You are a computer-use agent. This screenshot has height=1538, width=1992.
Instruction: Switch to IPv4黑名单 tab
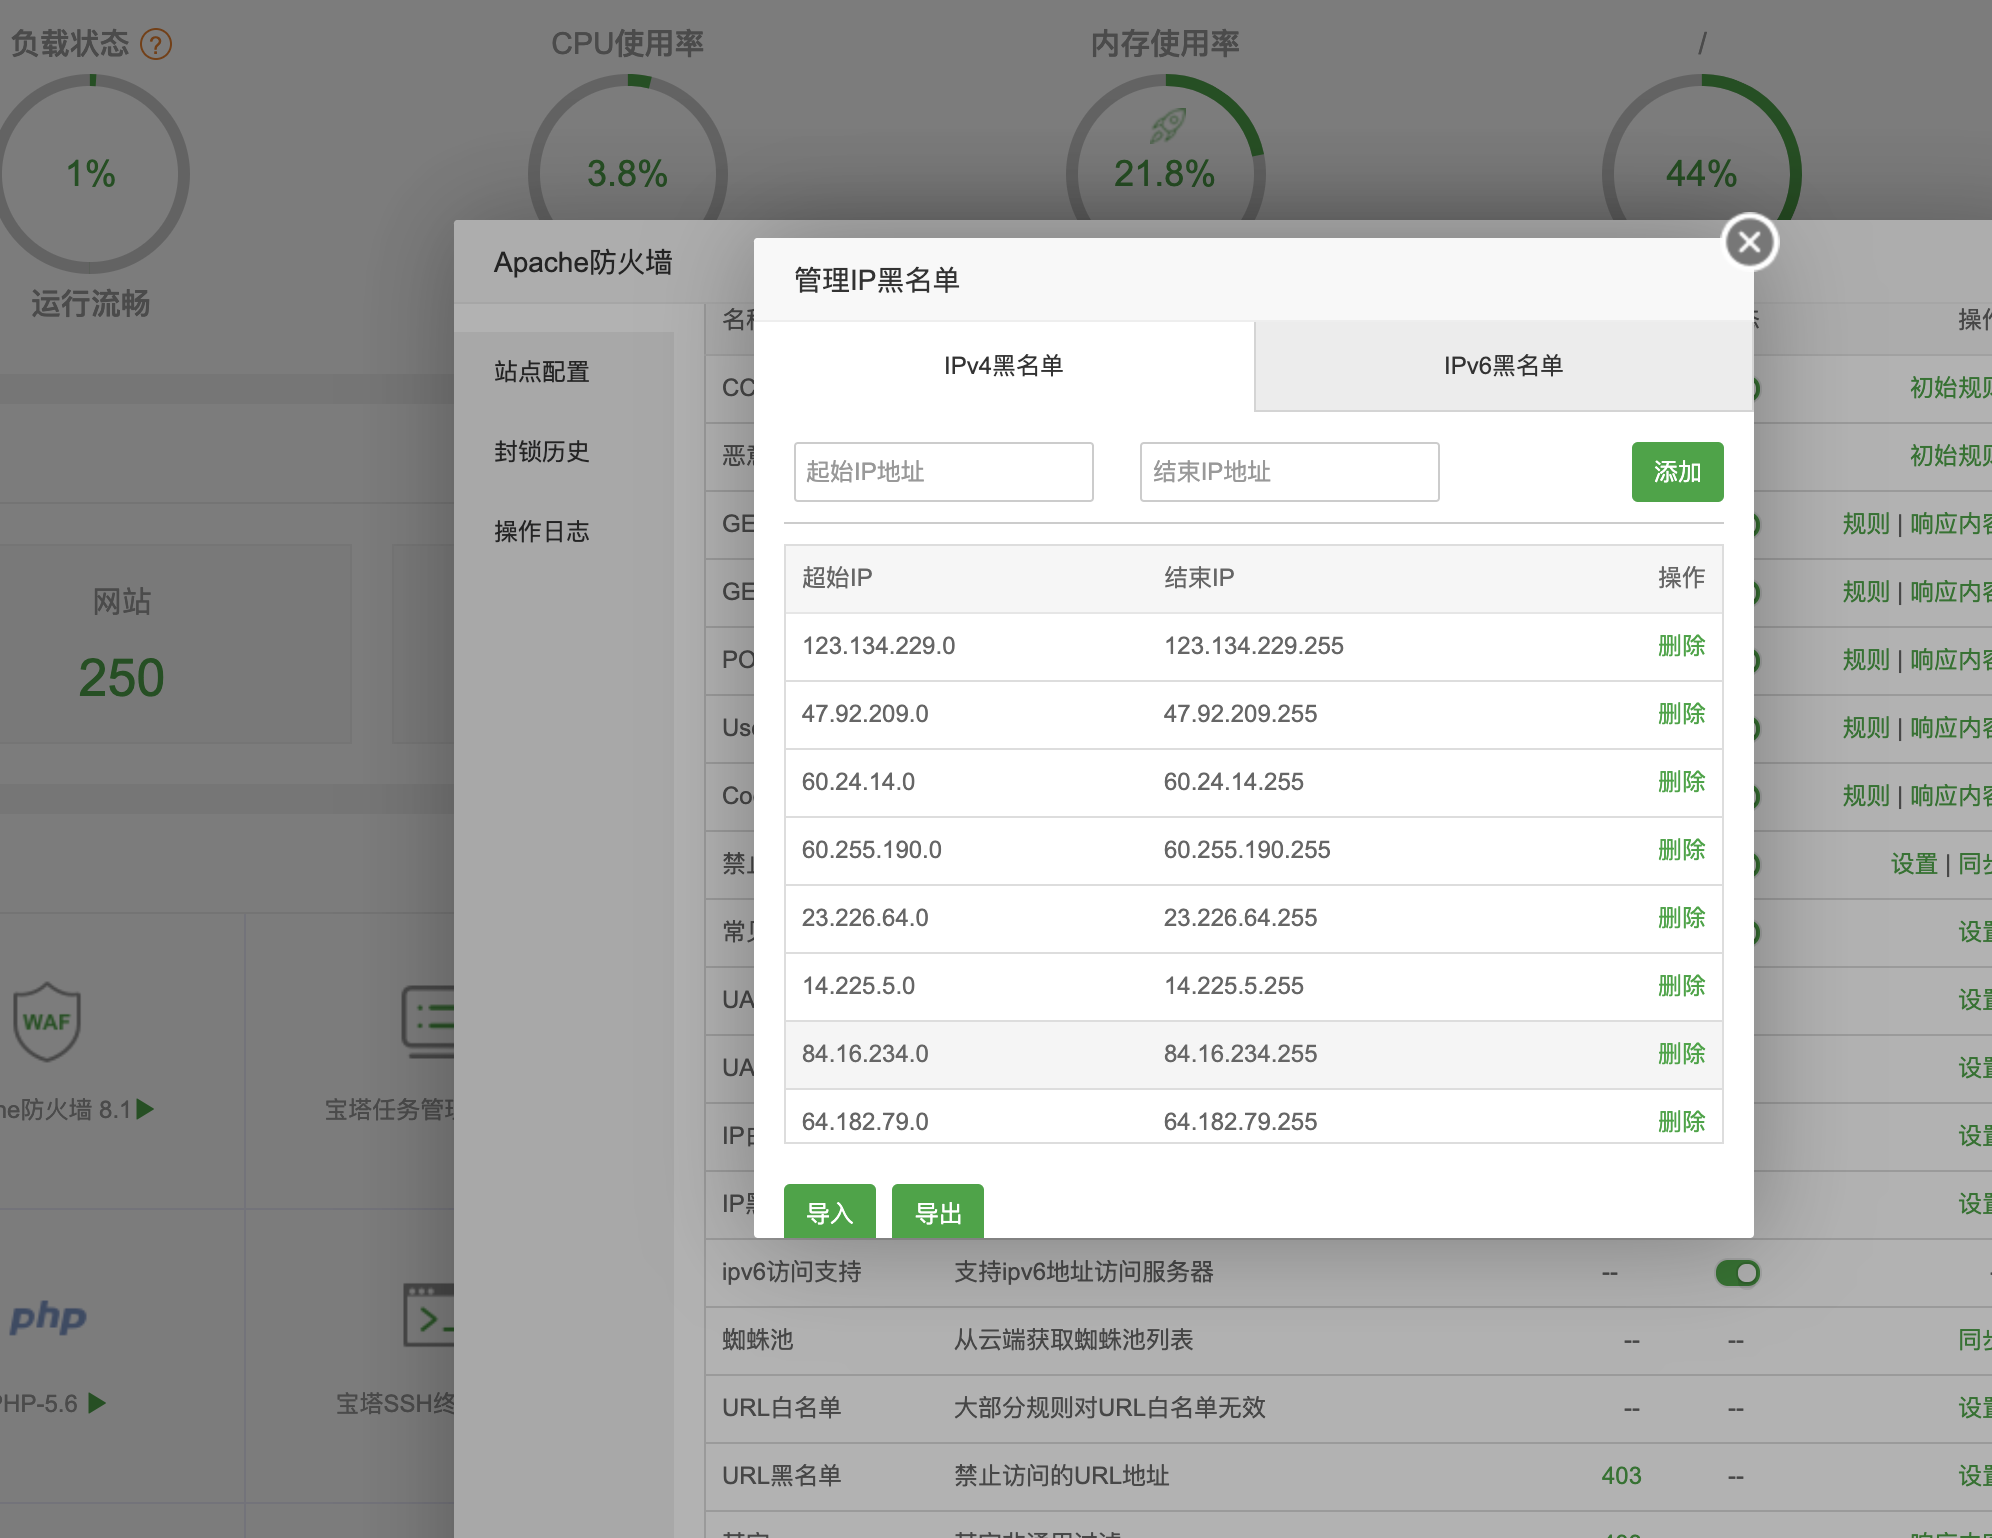click(1004, 366)
